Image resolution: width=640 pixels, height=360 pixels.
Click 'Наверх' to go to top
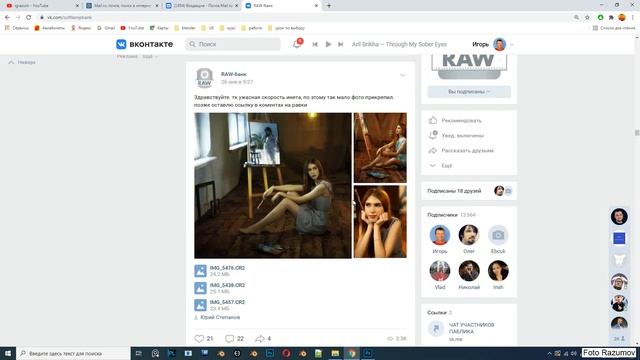click(22, 62)
